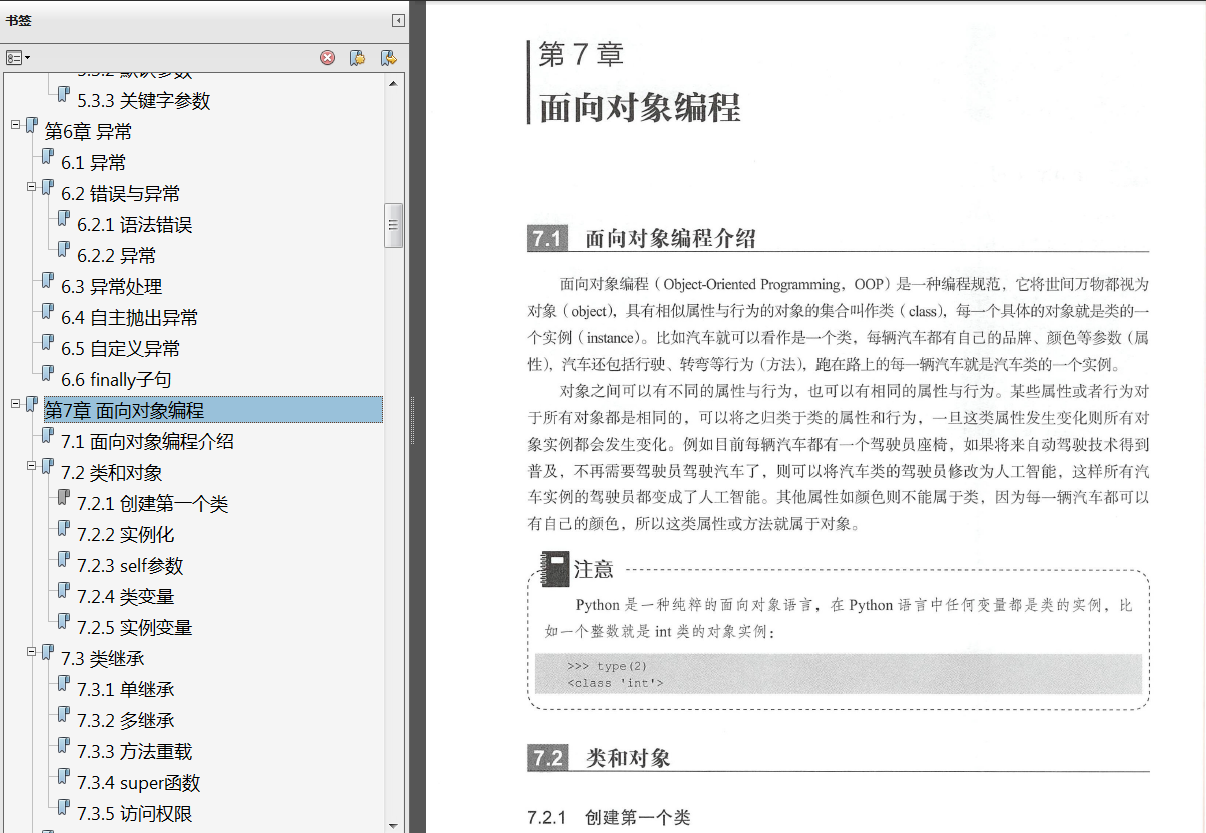Screen dimensions: 1206x833
Task: Collapse the 书签 panel with arrow button
Action: tap(398, 20)
